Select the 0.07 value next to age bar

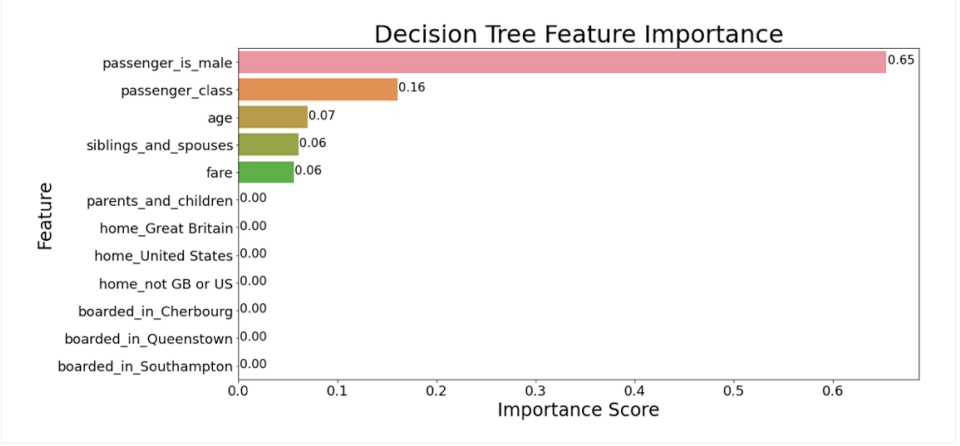pyautogui.click(x=321, y=115)
